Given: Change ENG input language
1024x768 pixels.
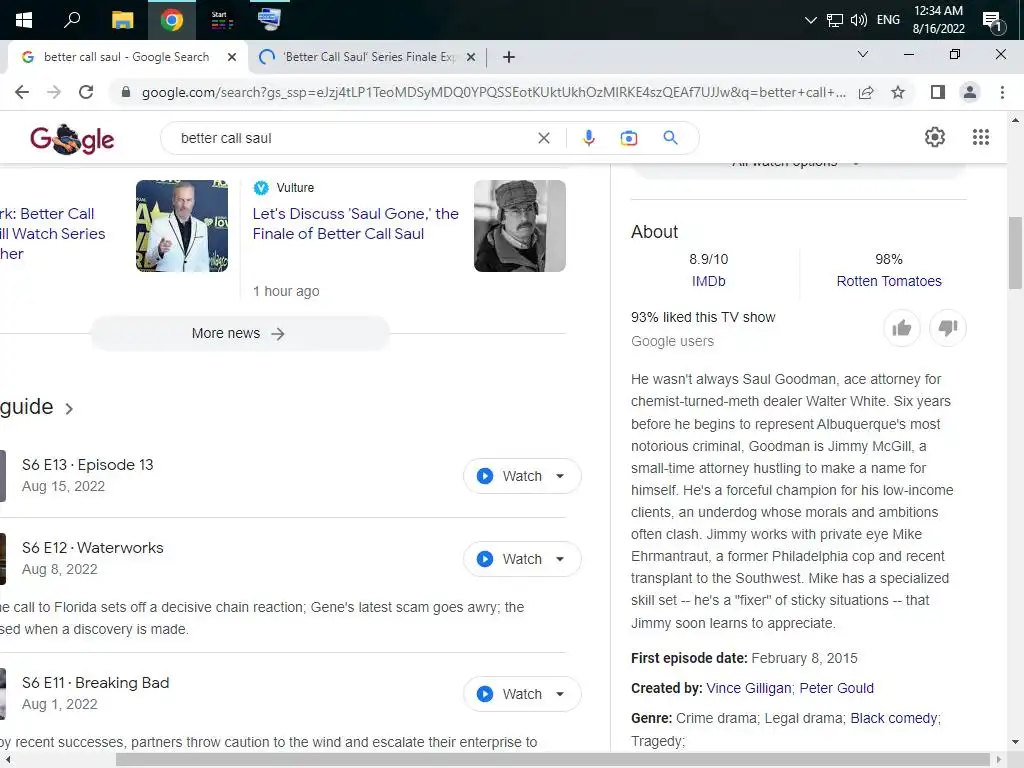Looking at the screenshot, I should (x=888, y=20).
